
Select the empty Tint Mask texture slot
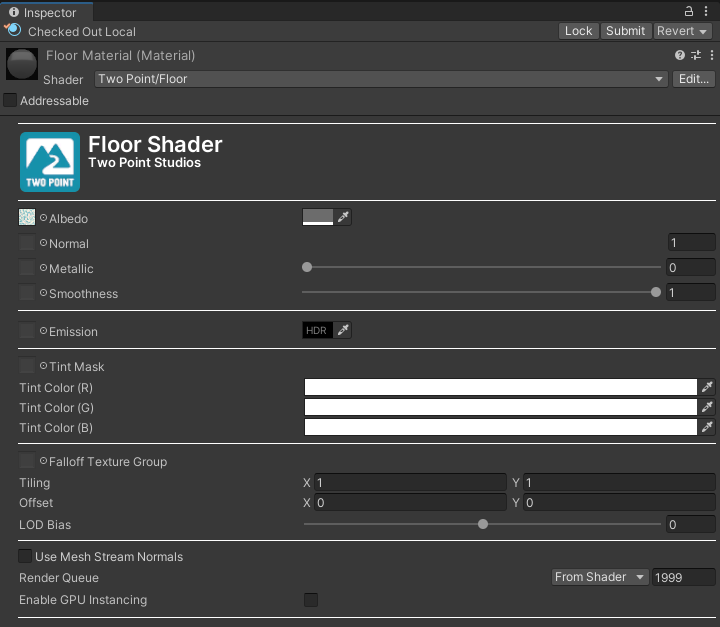pos(27,365)
